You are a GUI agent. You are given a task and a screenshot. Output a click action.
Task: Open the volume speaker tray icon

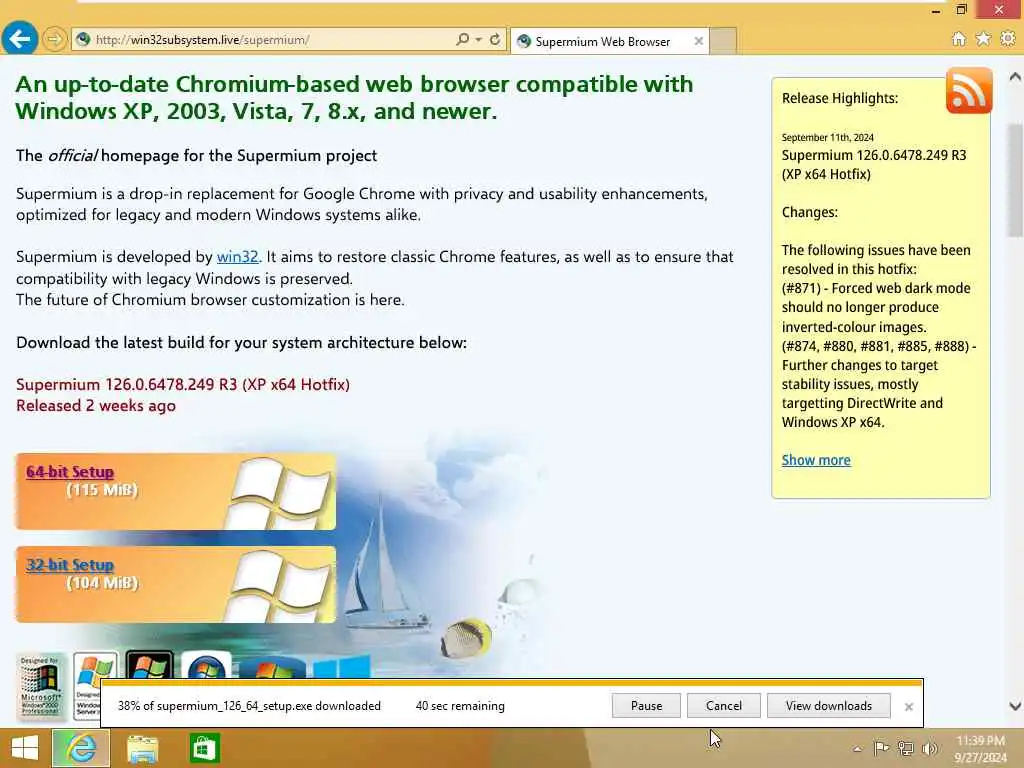pyautogui.click(x=930, y=748)
